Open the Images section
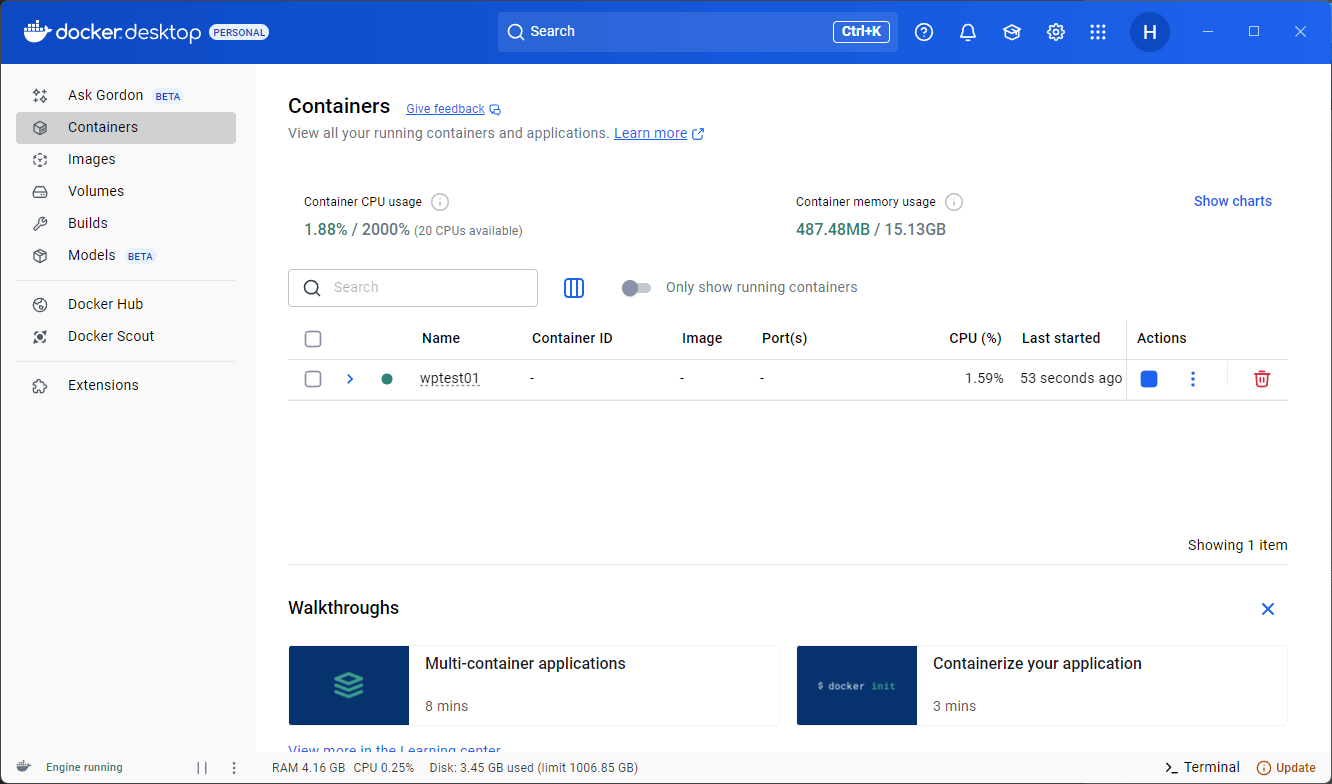The image size is (1332, 784). coord(126,160)
